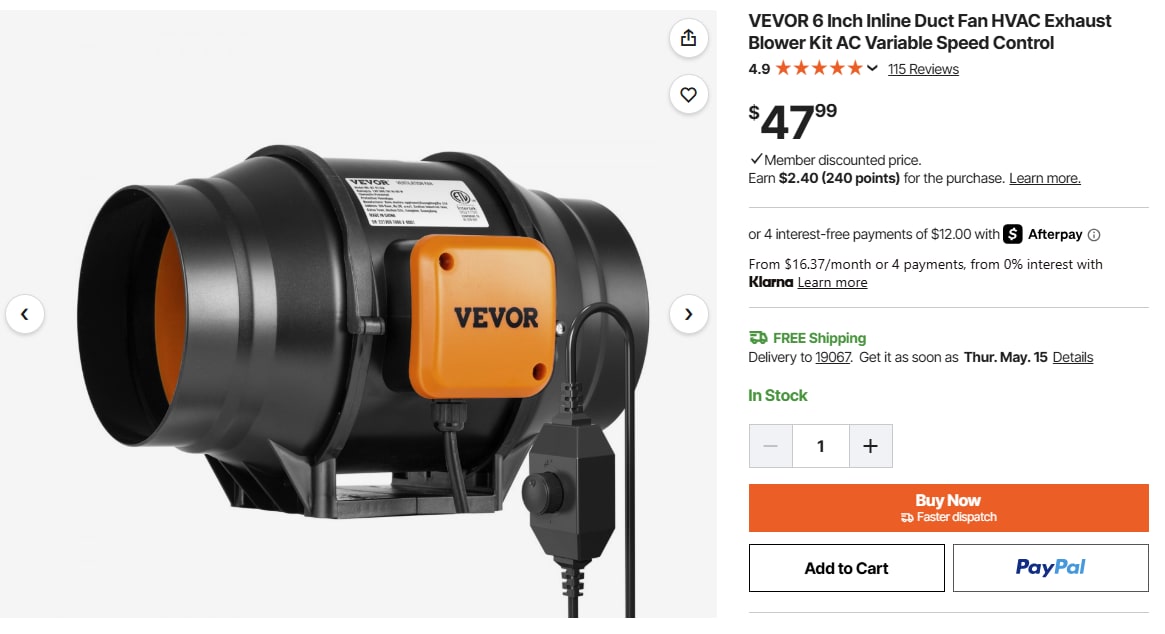Show next product image with right arrow

pos(689,314)
